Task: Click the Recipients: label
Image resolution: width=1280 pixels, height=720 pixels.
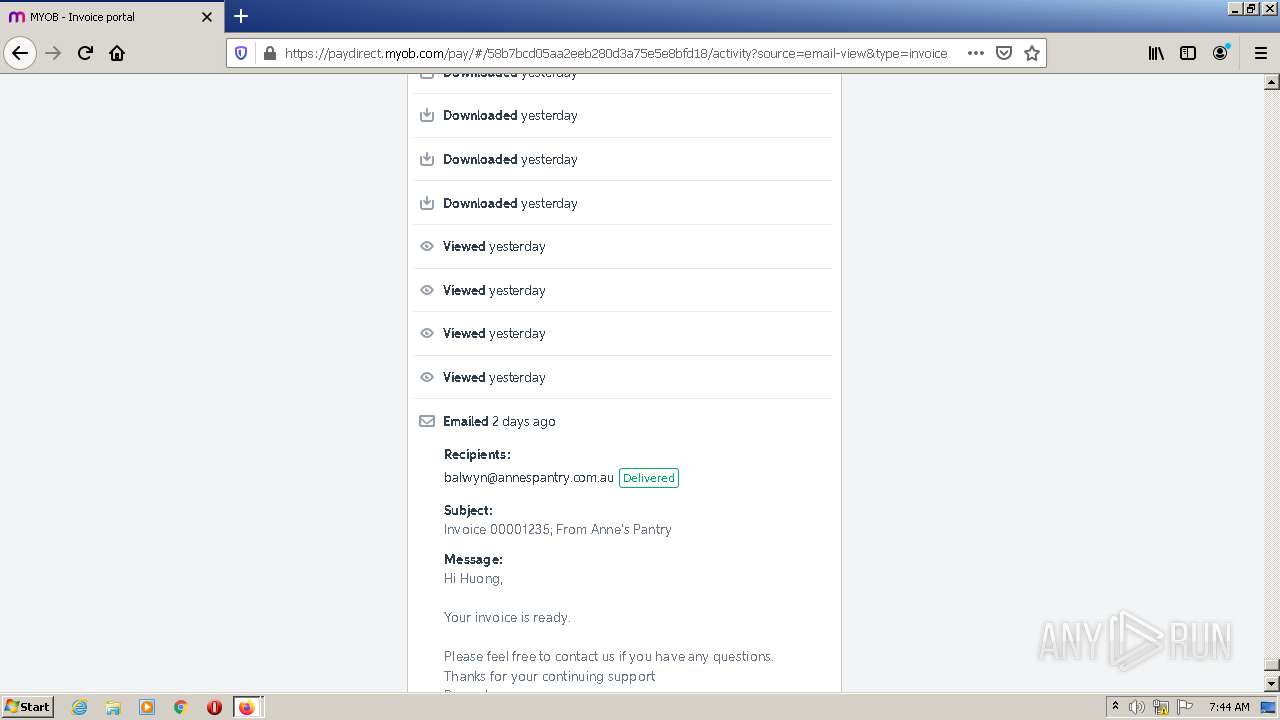Action: (x=477, y=454)
